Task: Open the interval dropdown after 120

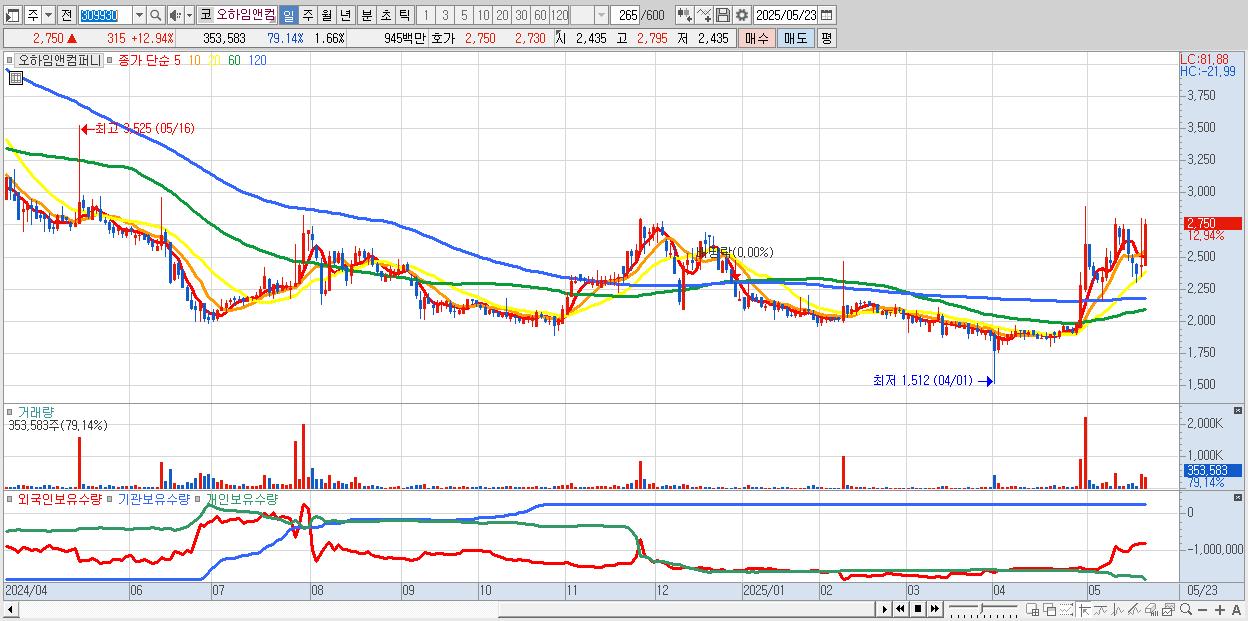Action: (601, 15)
